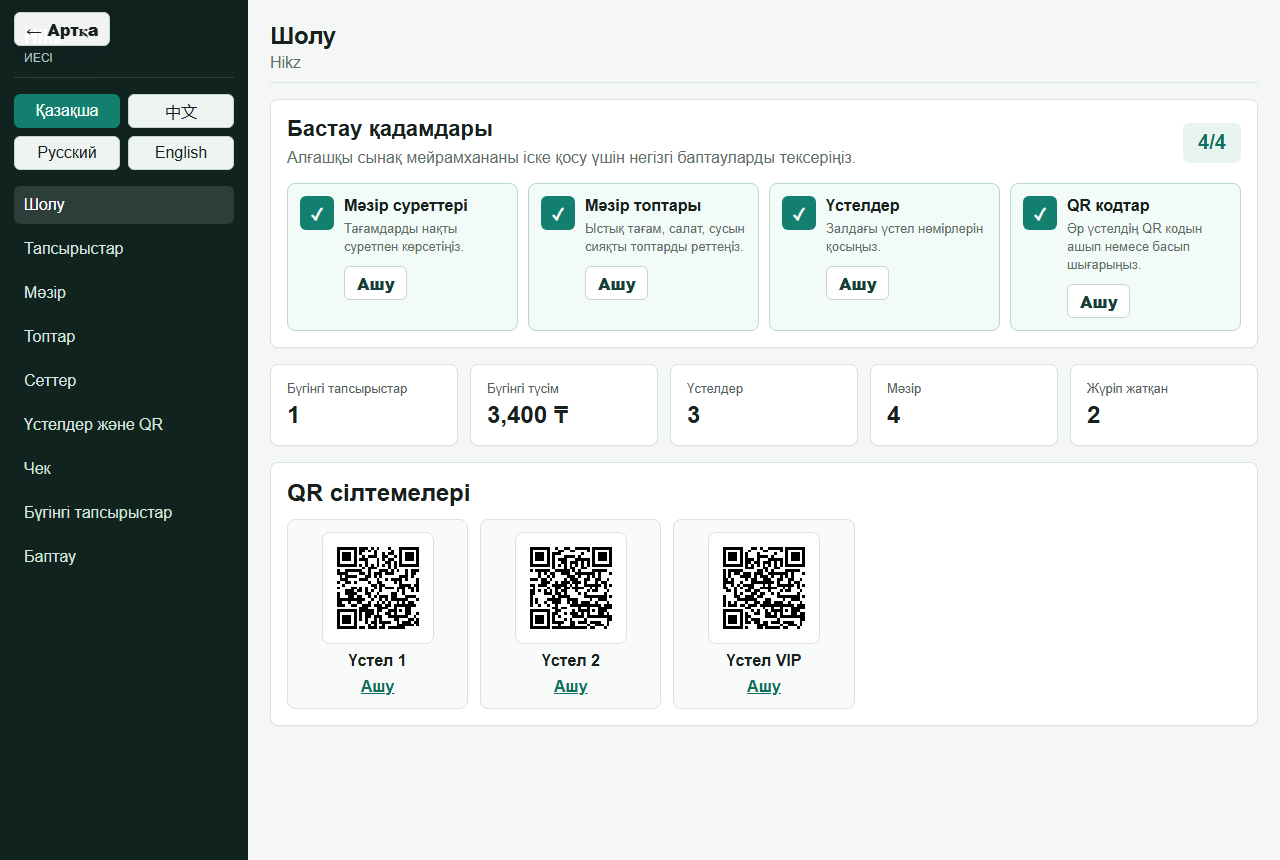Click the Мәзір stat card showing 4
Viewport: 1280px width, 860px height.
(x=964, y=405)
